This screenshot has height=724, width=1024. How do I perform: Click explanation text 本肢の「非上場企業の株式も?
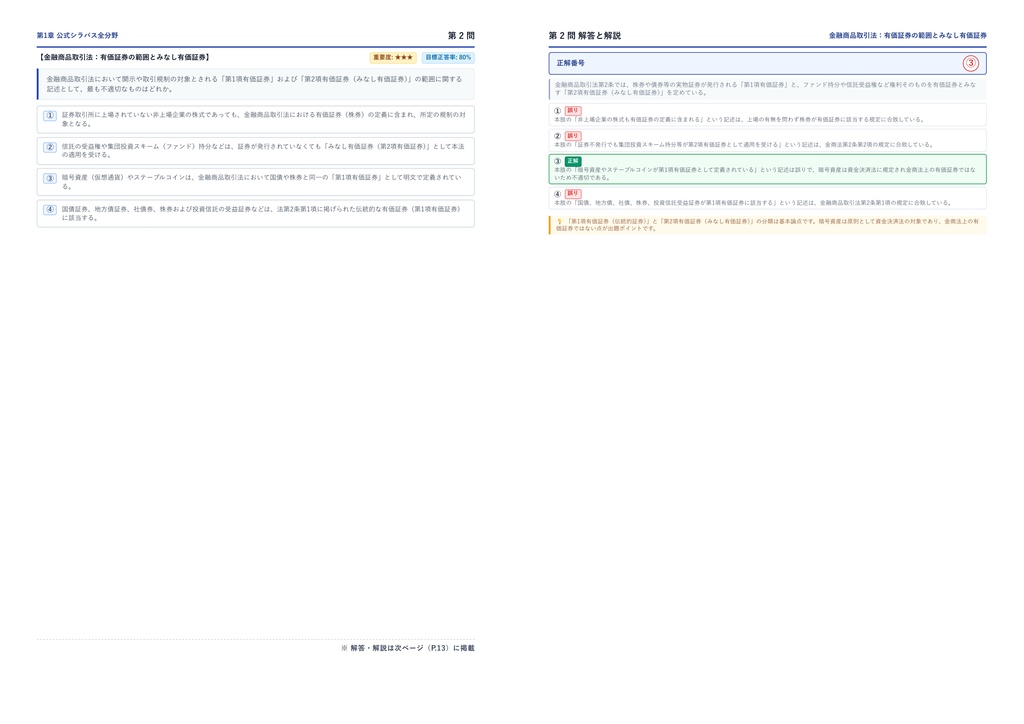point(739,120)
